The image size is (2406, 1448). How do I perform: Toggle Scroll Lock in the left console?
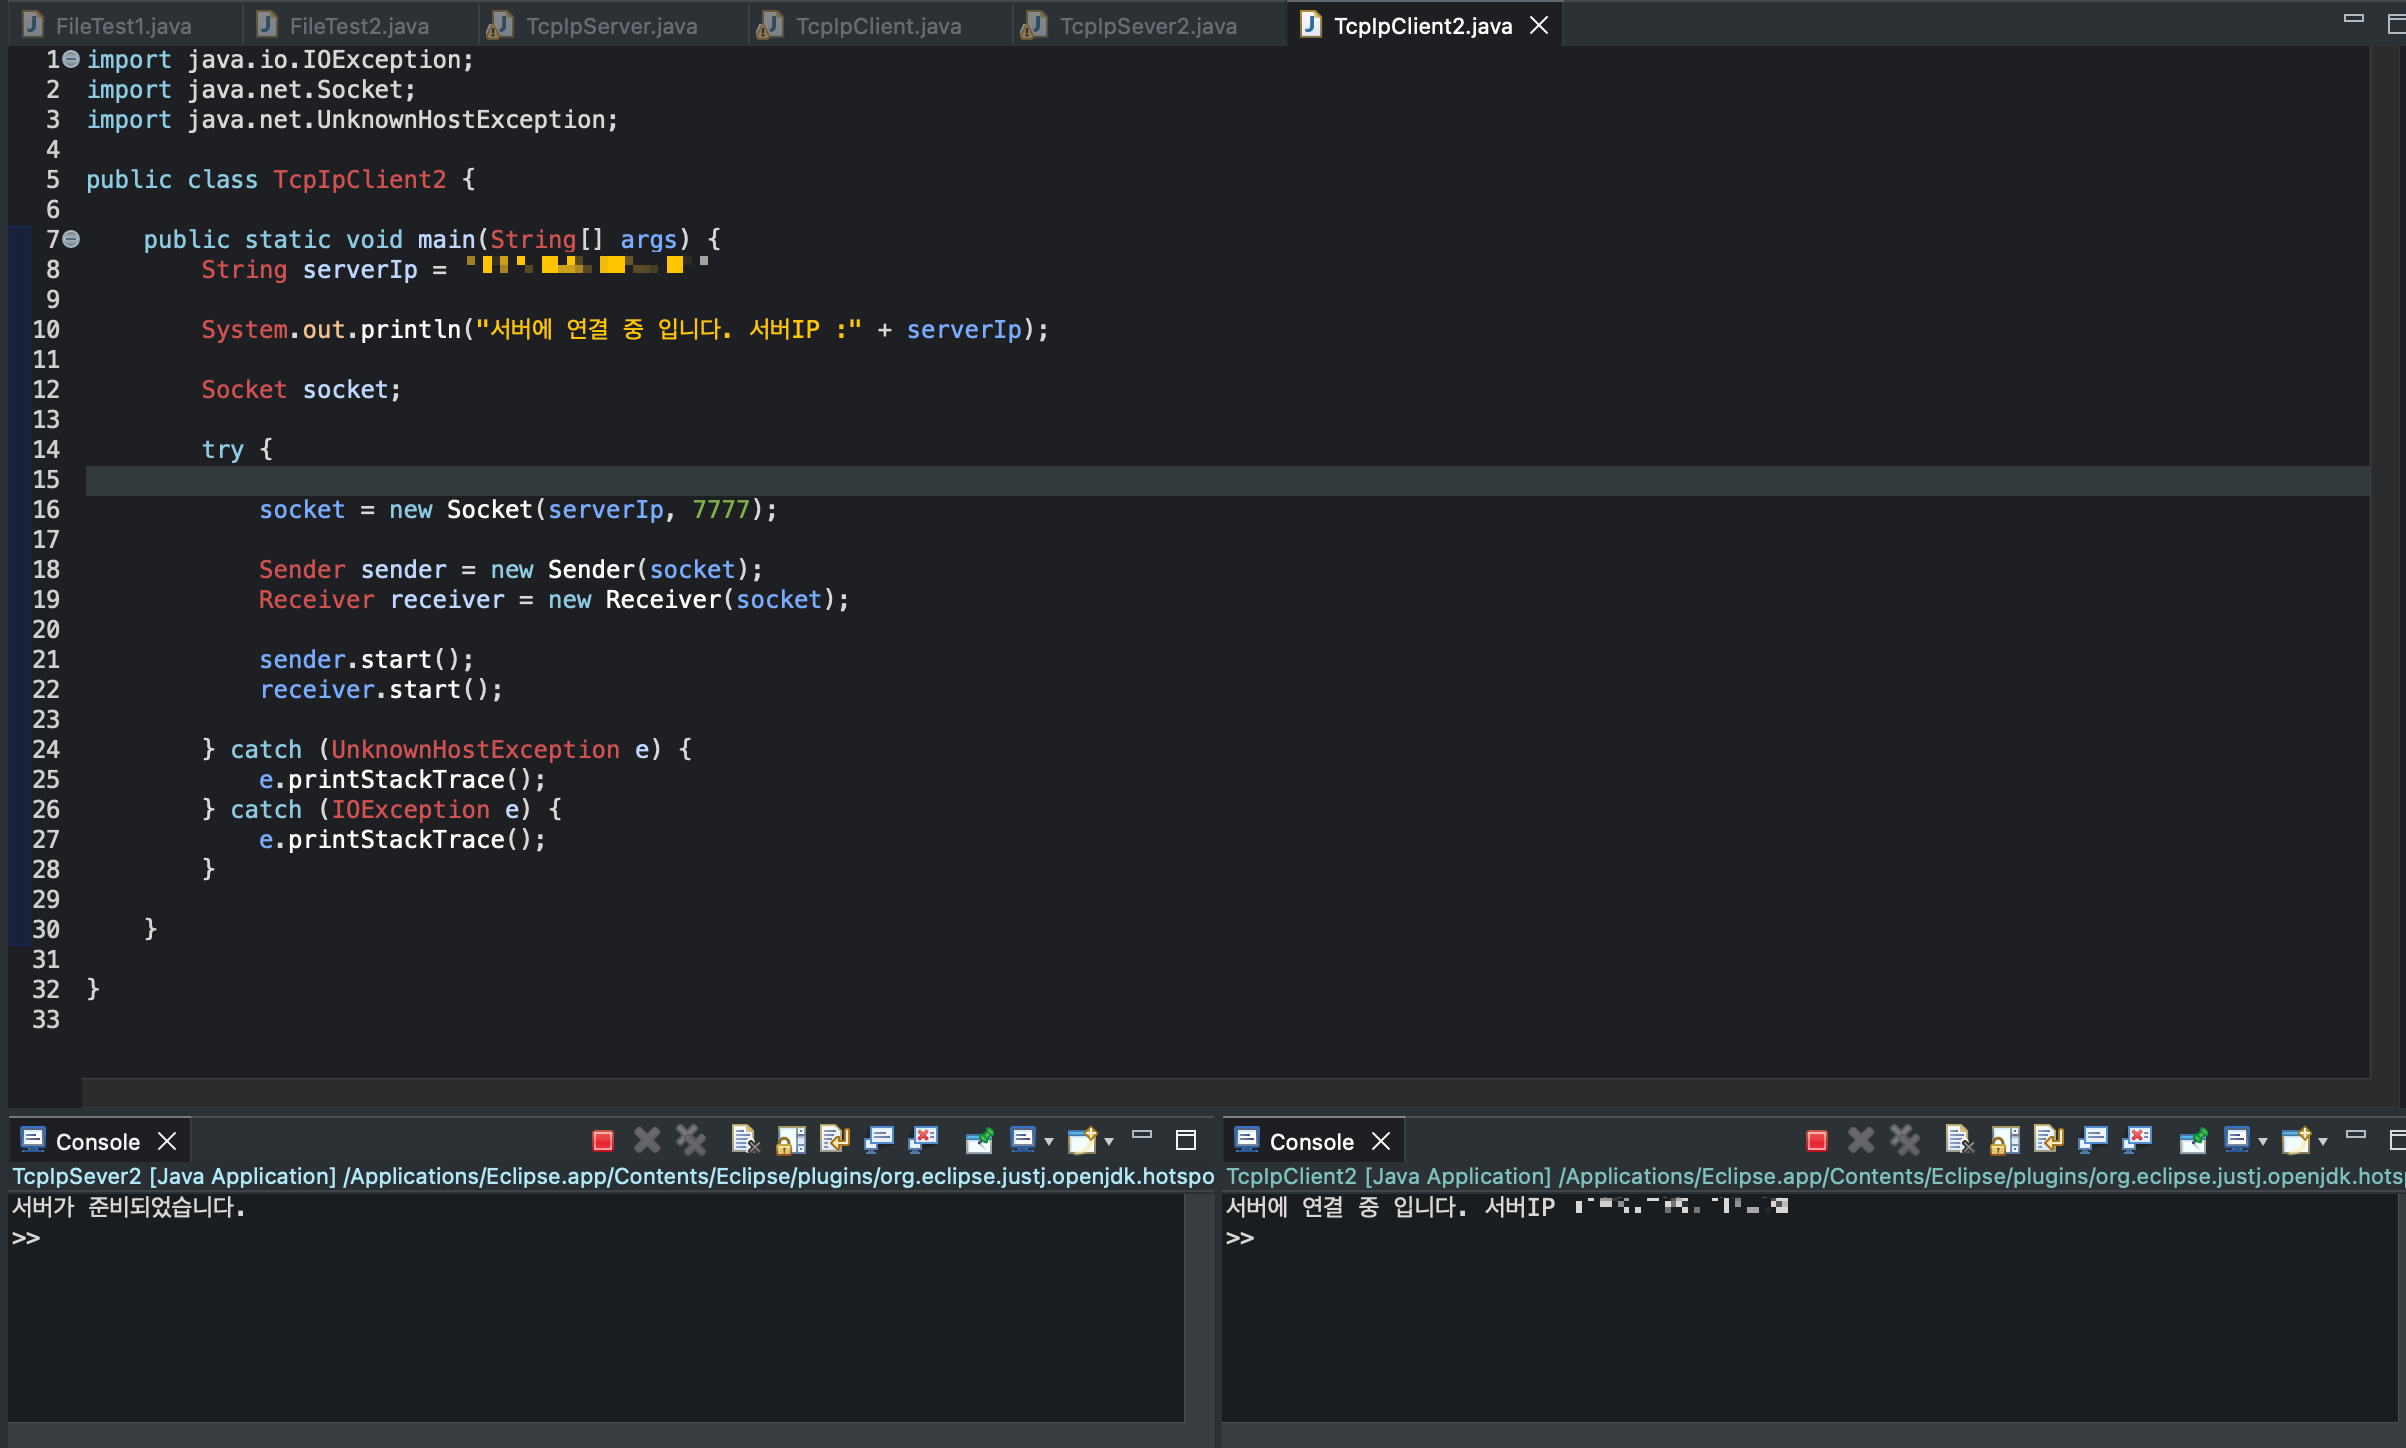click(790, 1141)
